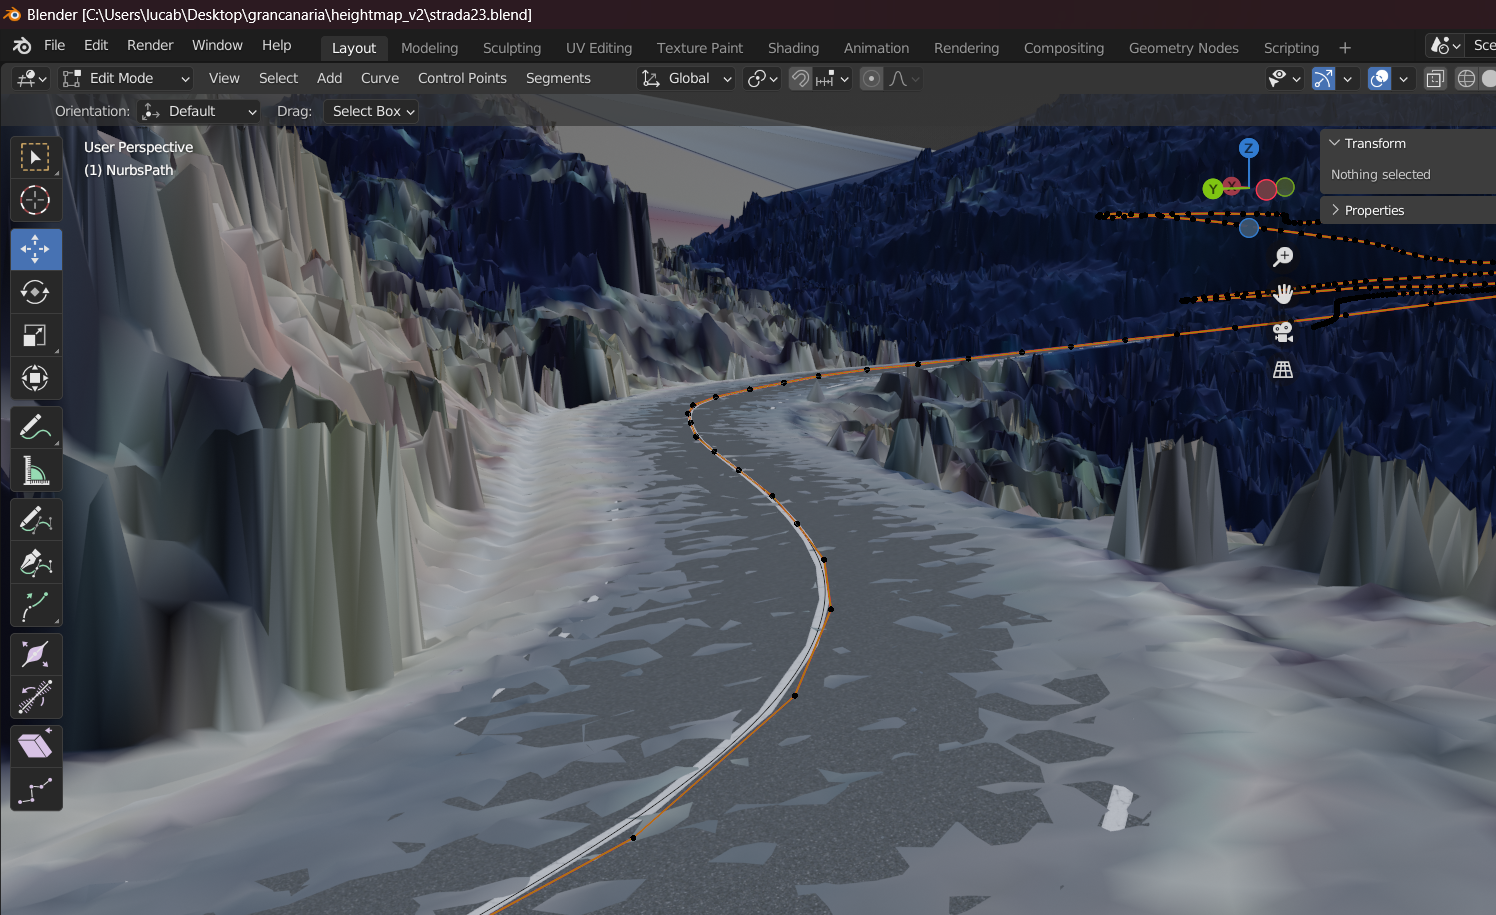Open the gizmo settings dropdown arrow
The height and width of the screenshot is (915, 1496).
(x=1348, y=79)
